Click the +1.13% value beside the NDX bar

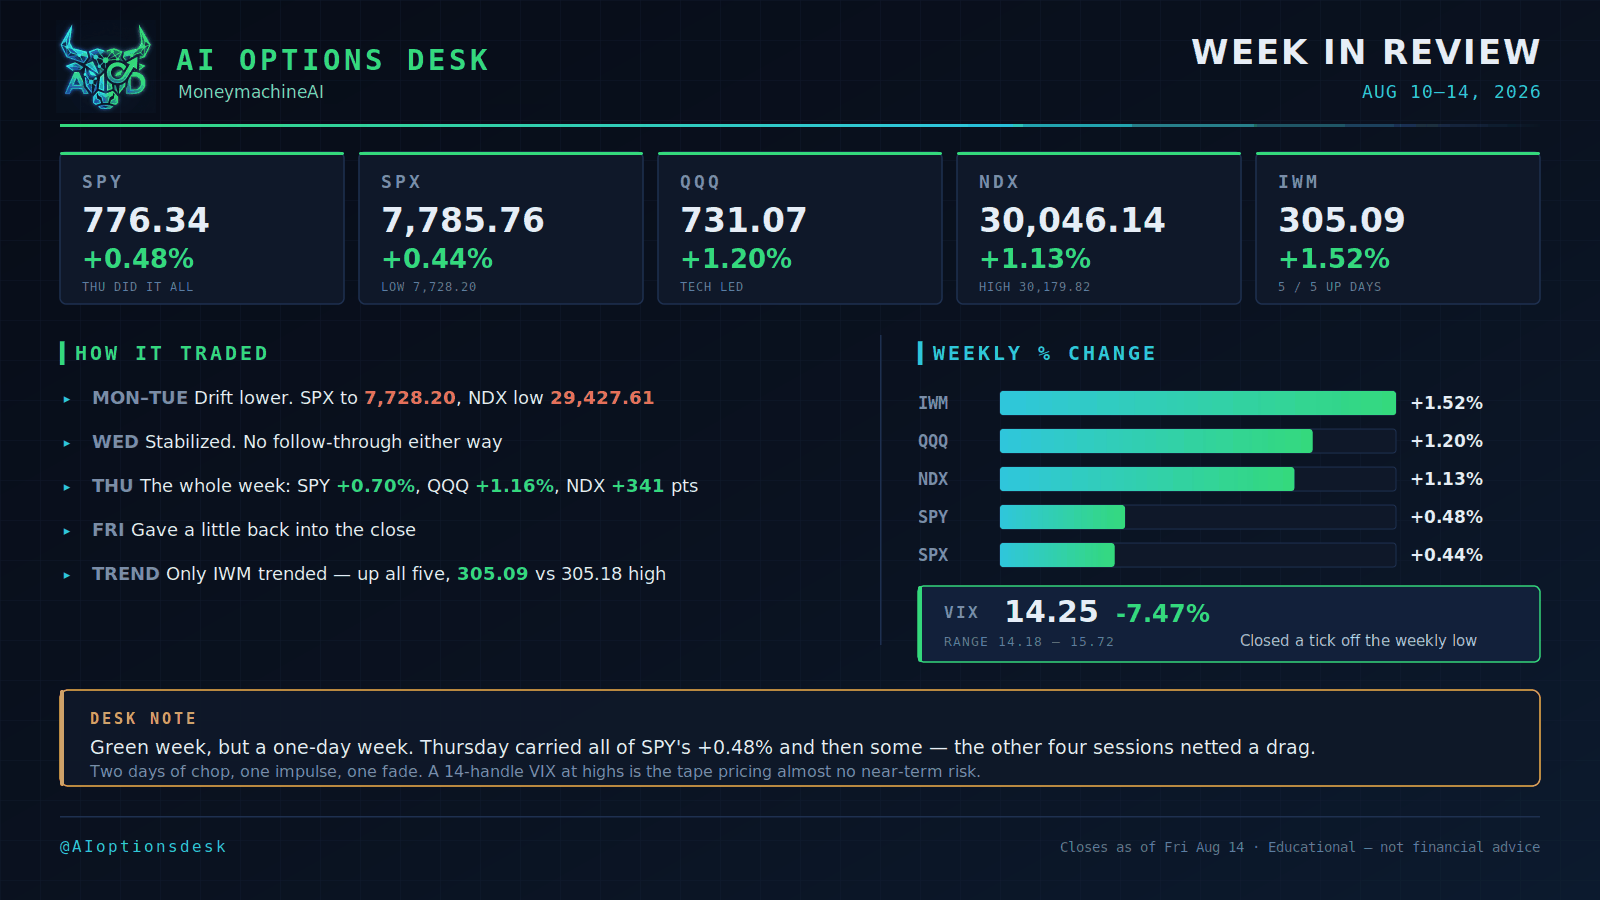click(x=1447, y=479)
